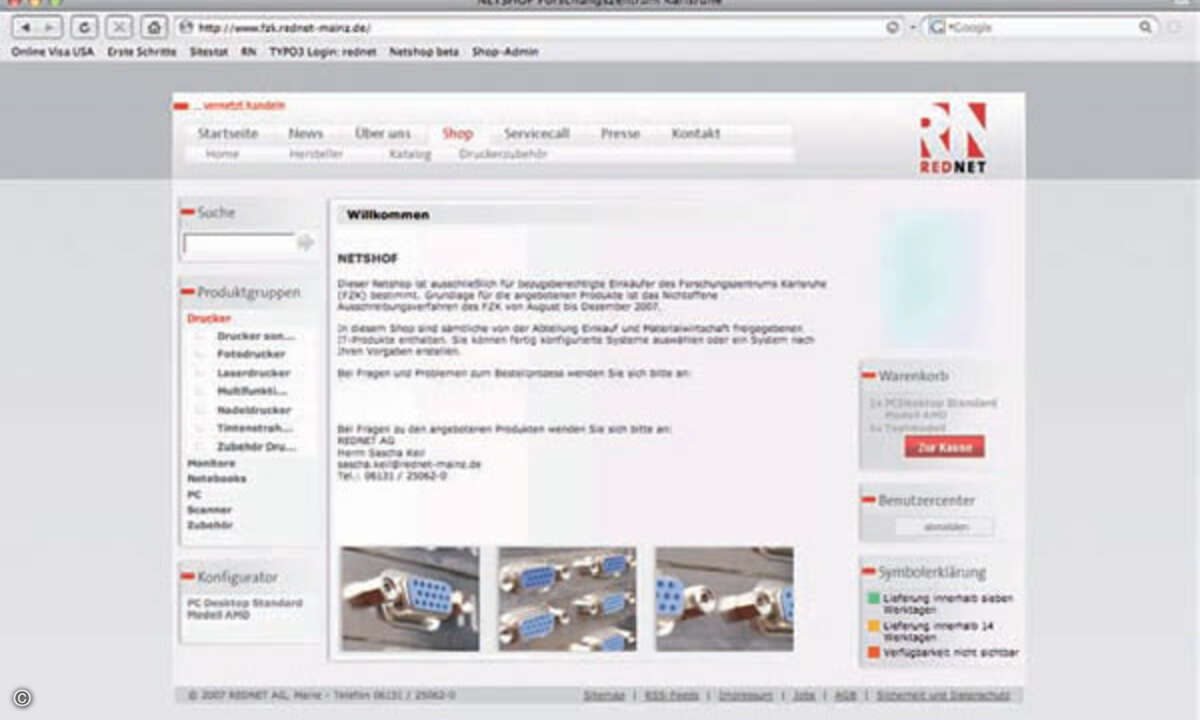Open the 'Sitestat' bookmark
The height and width of the screenshot is (720, 1200).
click(x=209, y=52)
